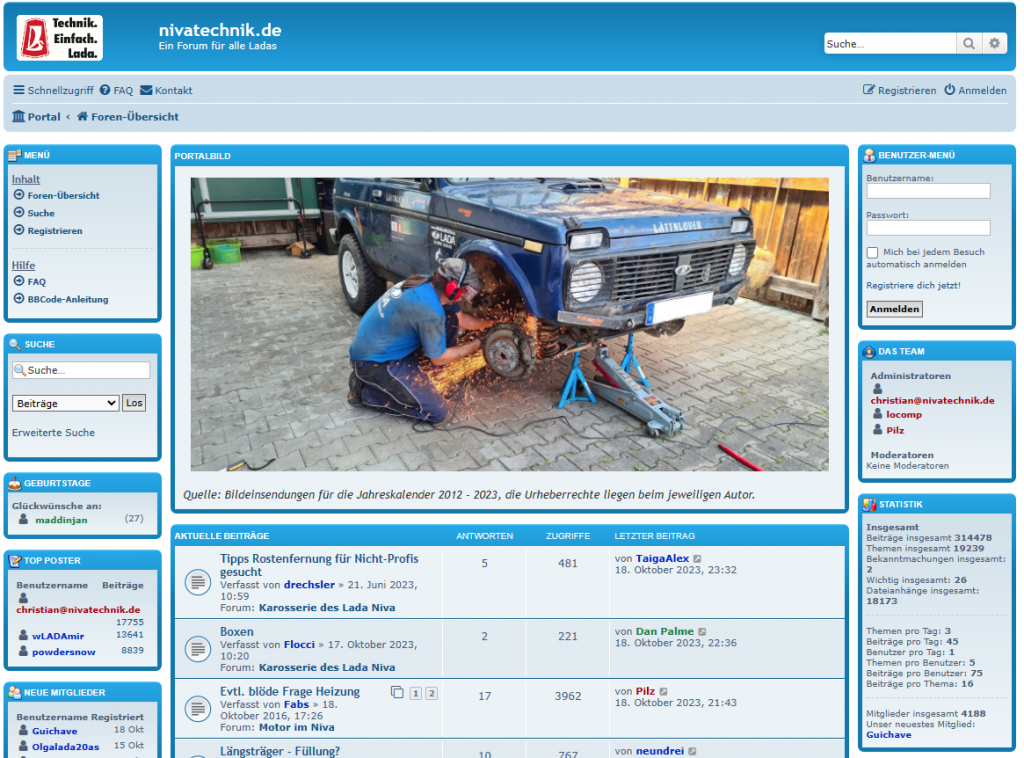Open Foren-Übersicht in the Menü sidebar
The width and height of the screenshot is (1024, 758).
click(x=63, y=195)
